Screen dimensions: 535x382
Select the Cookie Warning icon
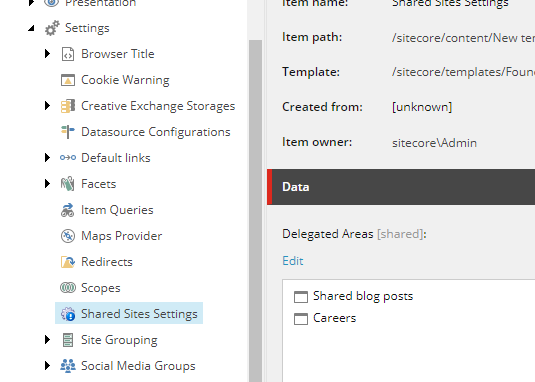[68, 80]
